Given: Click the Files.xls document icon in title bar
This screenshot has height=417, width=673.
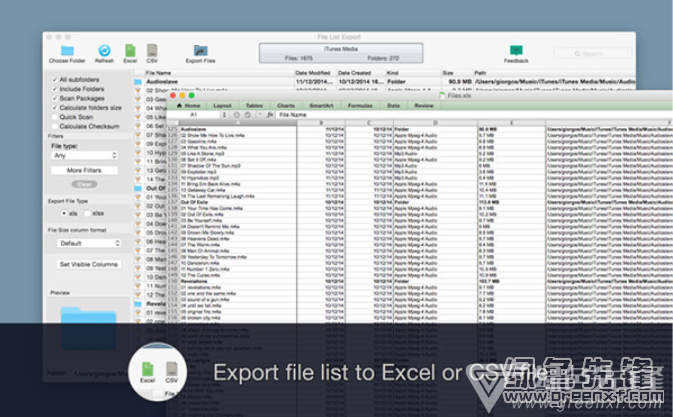Looking at the screenshot, I should [442, 95].
